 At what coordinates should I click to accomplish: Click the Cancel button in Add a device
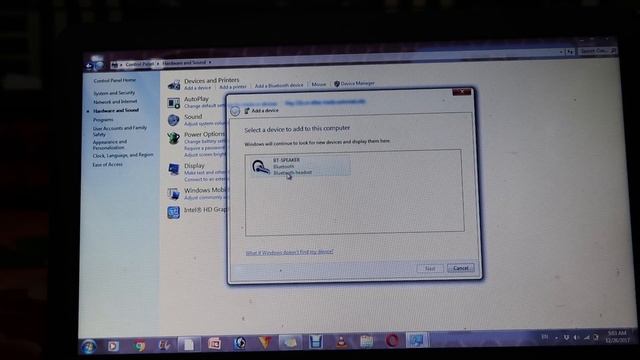[x=461, y=268]
